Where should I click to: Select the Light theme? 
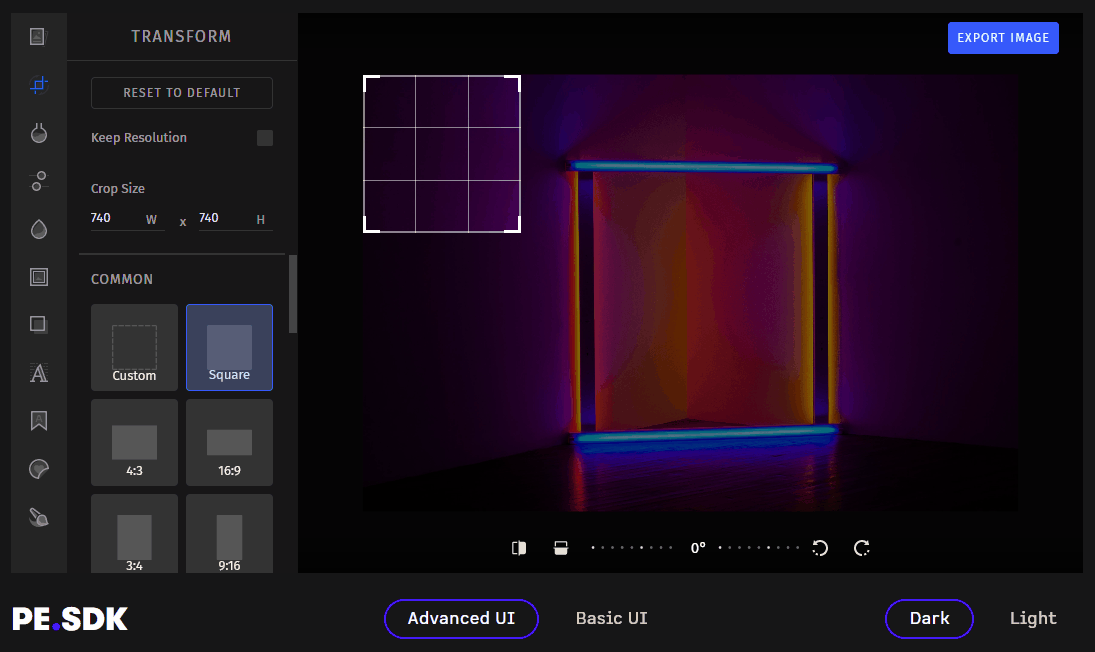[x=1033, y=618]
